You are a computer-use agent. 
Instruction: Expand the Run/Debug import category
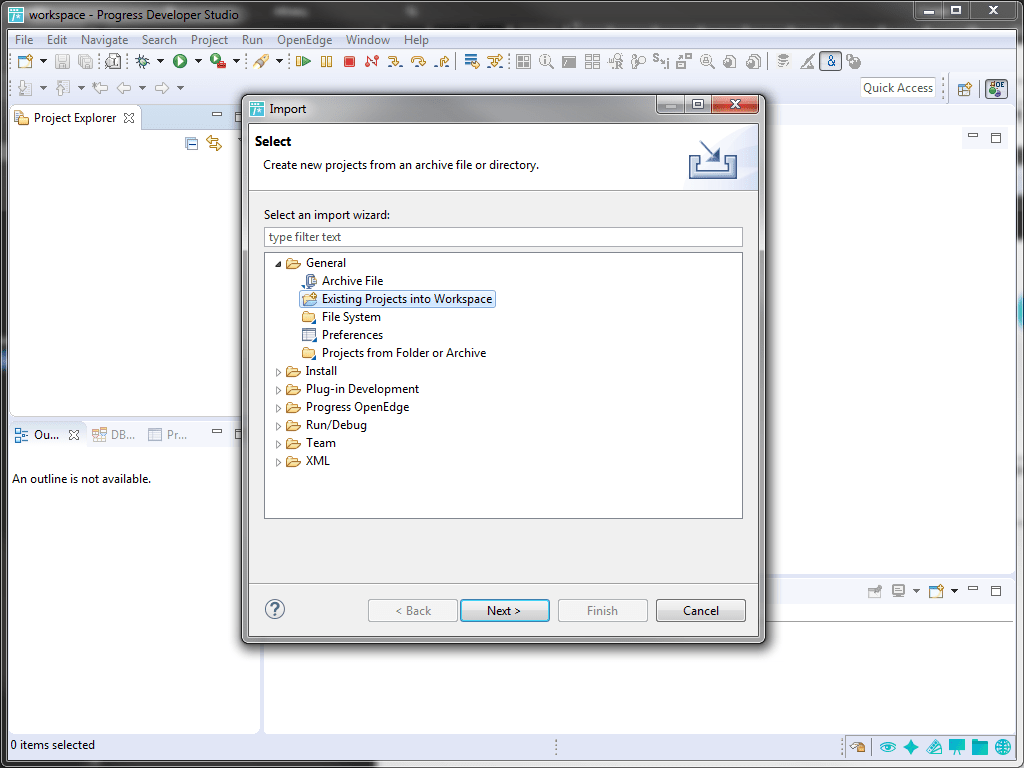pyautogui.click(x=278, y=426)
